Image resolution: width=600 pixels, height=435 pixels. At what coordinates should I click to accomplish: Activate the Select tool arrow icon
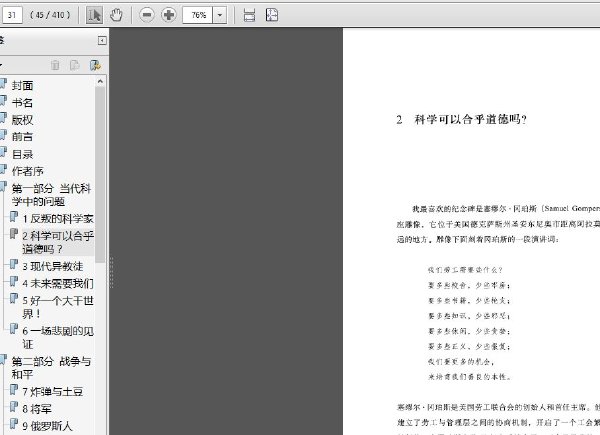point(94,15)
